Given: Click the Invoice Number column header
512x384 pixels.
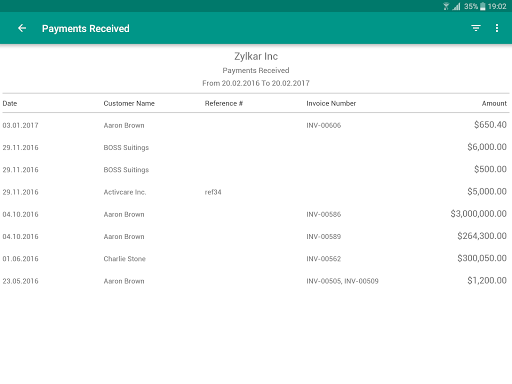Looking at the screenshot, I should coord(331,103).
